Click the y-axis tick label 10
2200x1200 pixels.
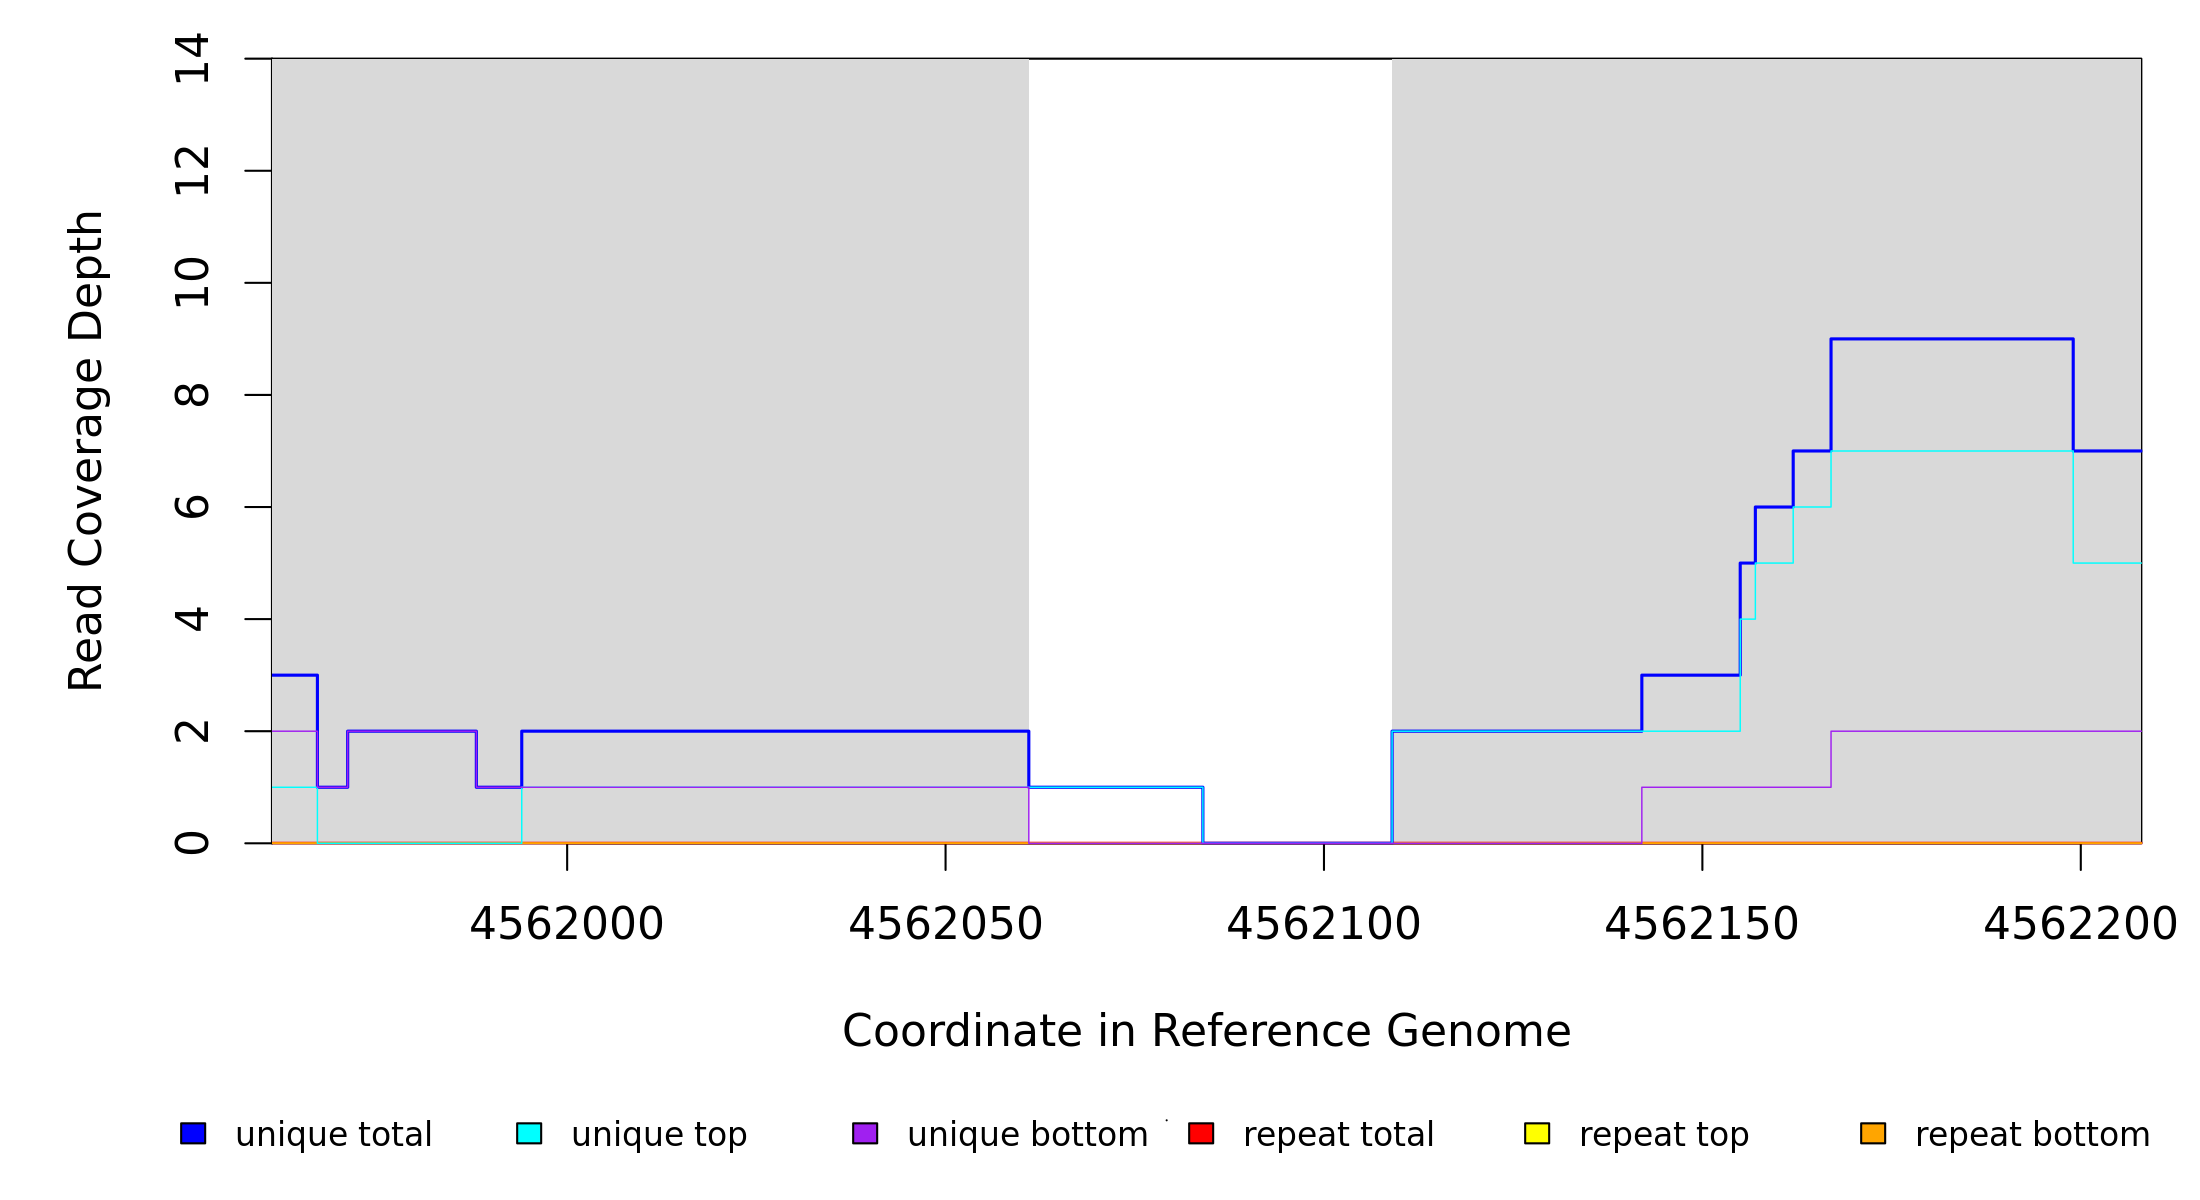[192, 282]
